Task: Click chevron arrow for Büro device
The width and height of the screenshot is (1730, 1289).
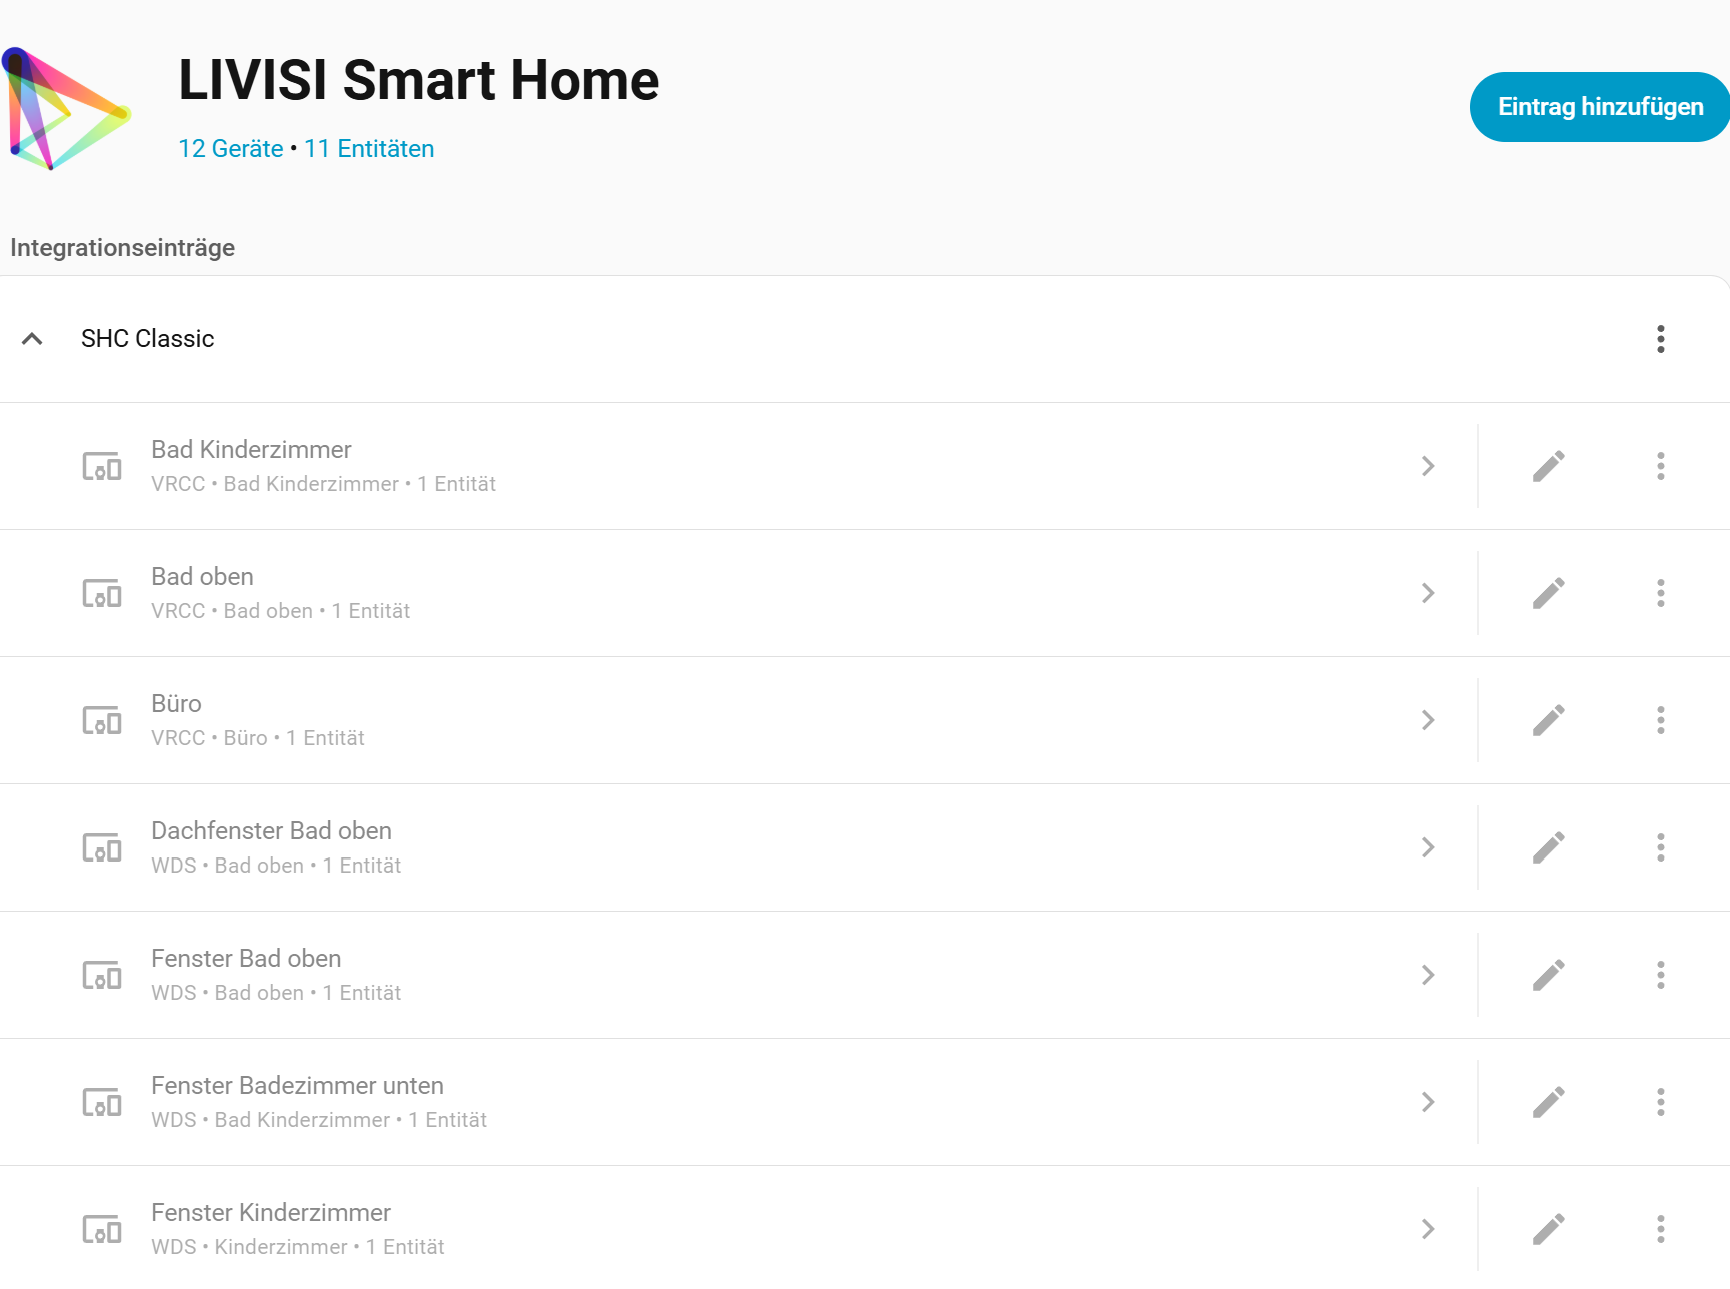Action: pos(1428,720)
